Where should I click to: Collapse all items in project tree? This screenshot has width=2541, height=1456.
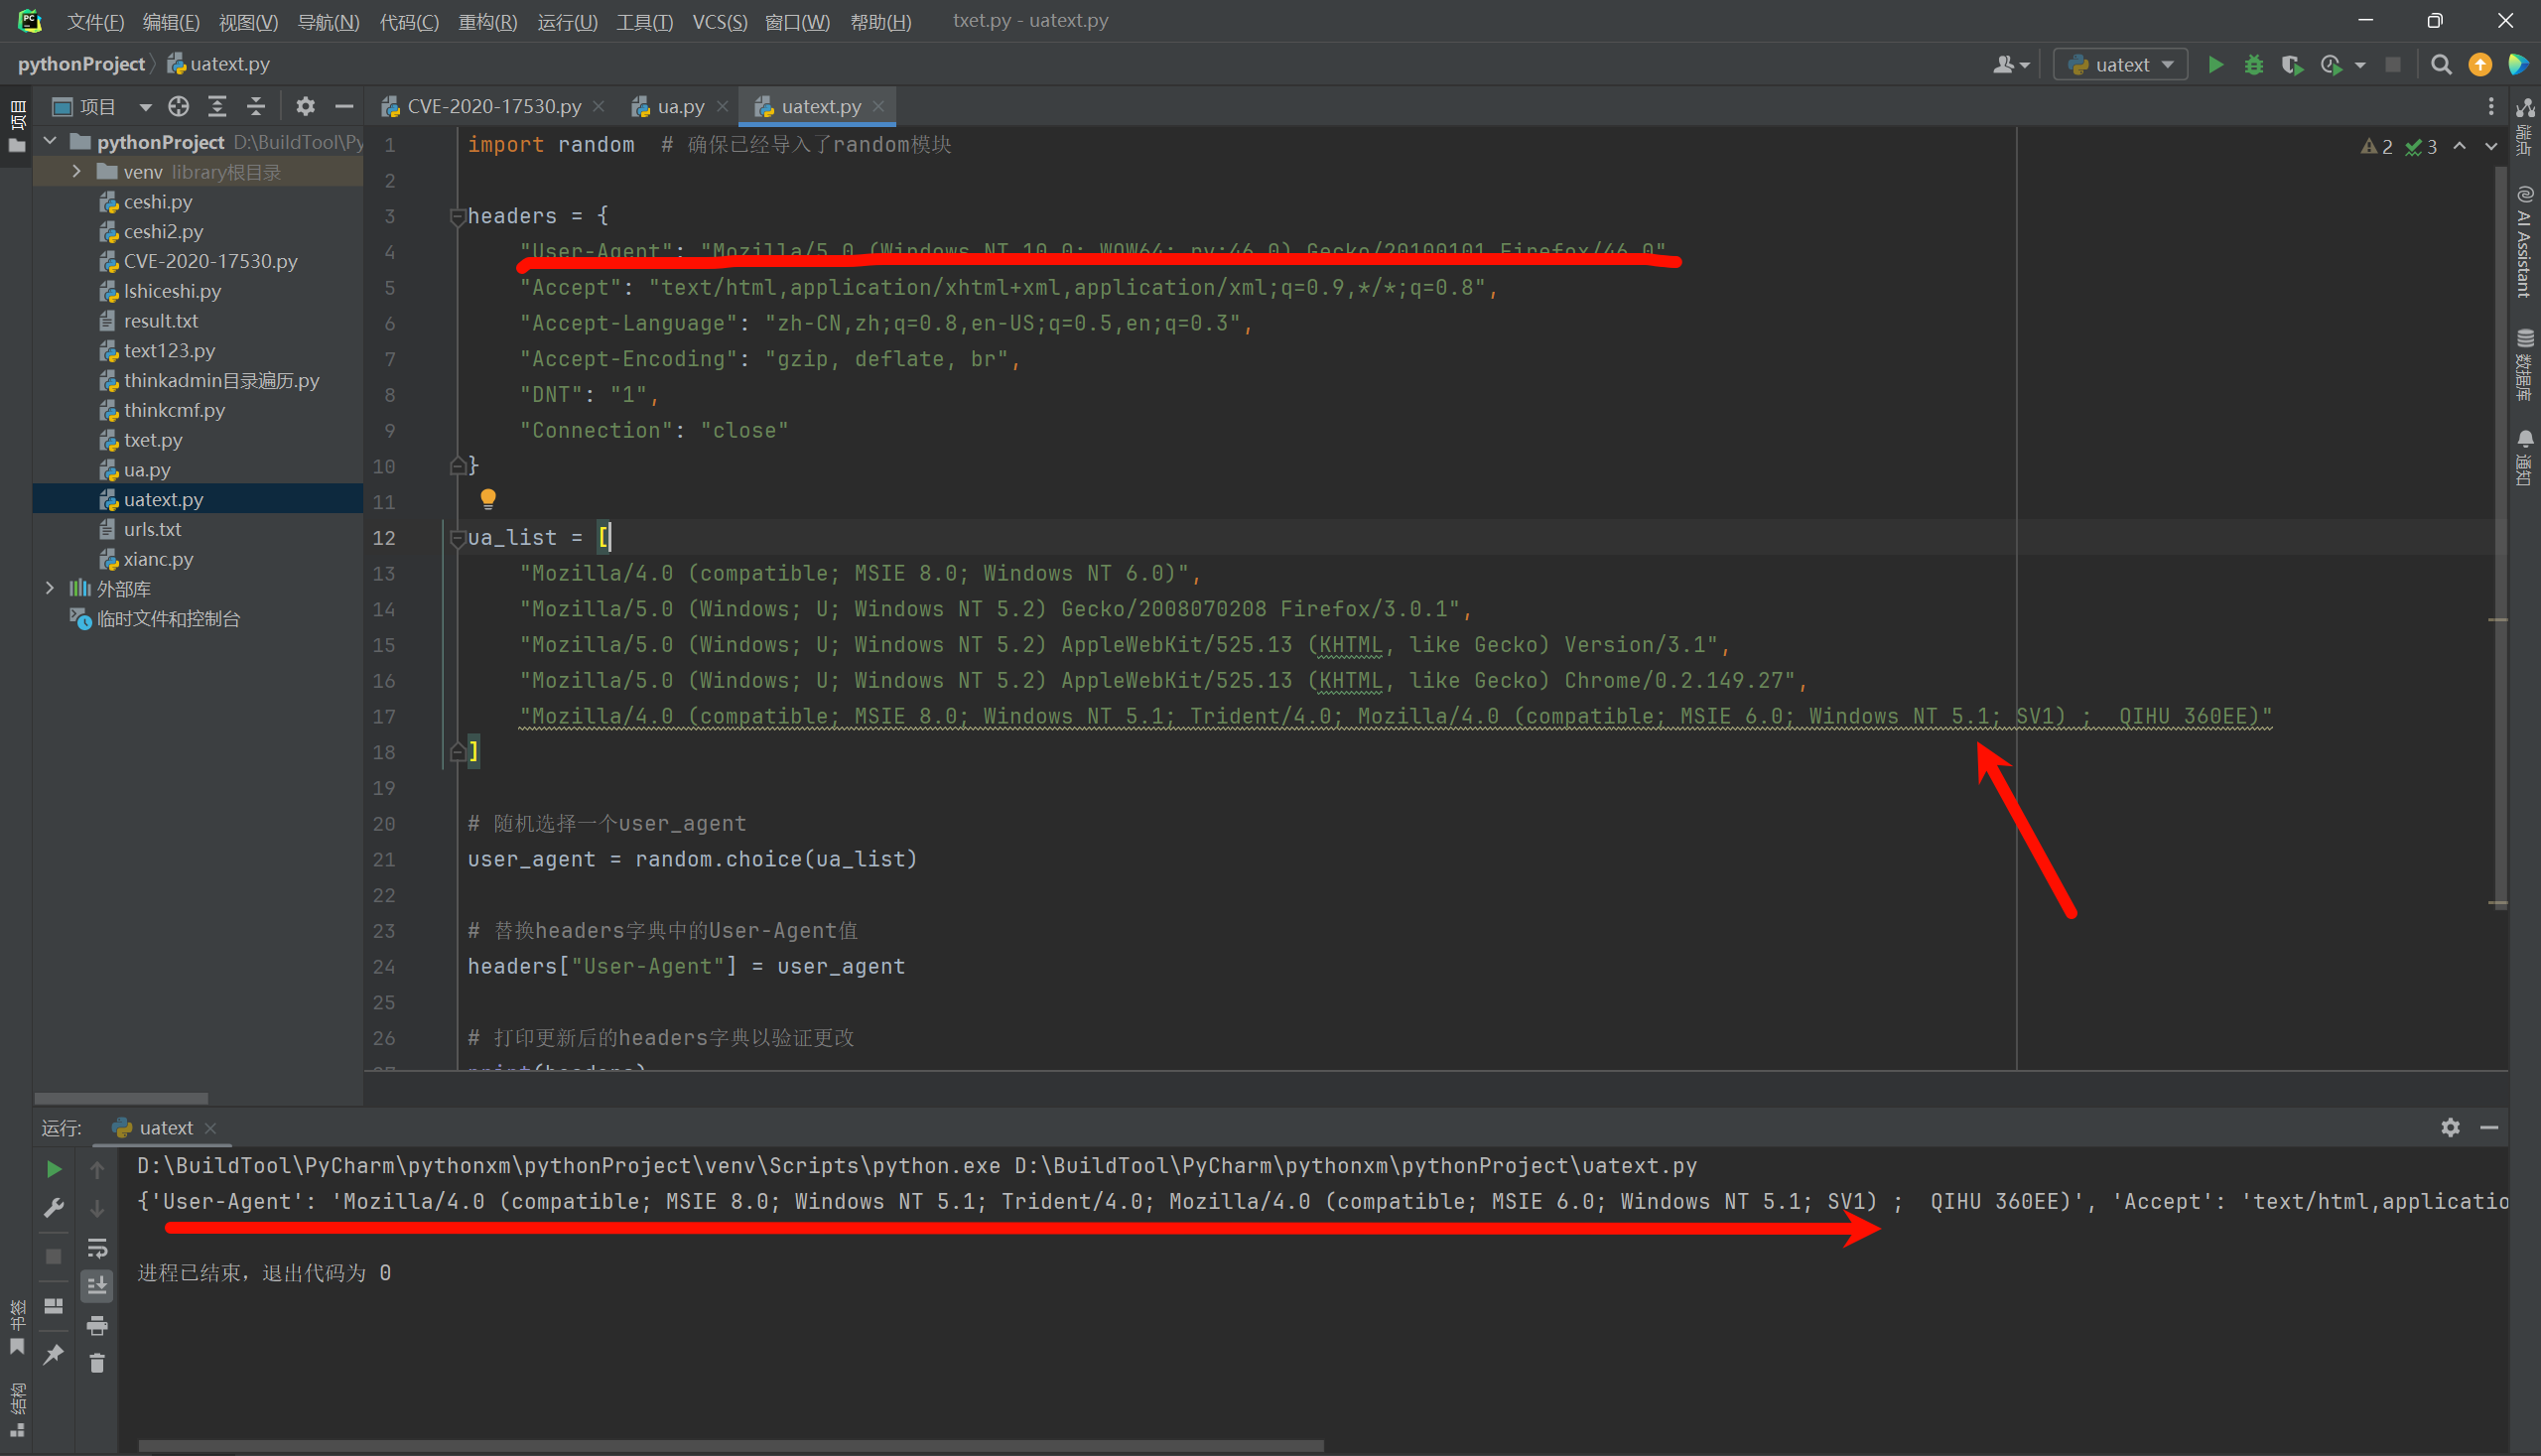[256, 106]
